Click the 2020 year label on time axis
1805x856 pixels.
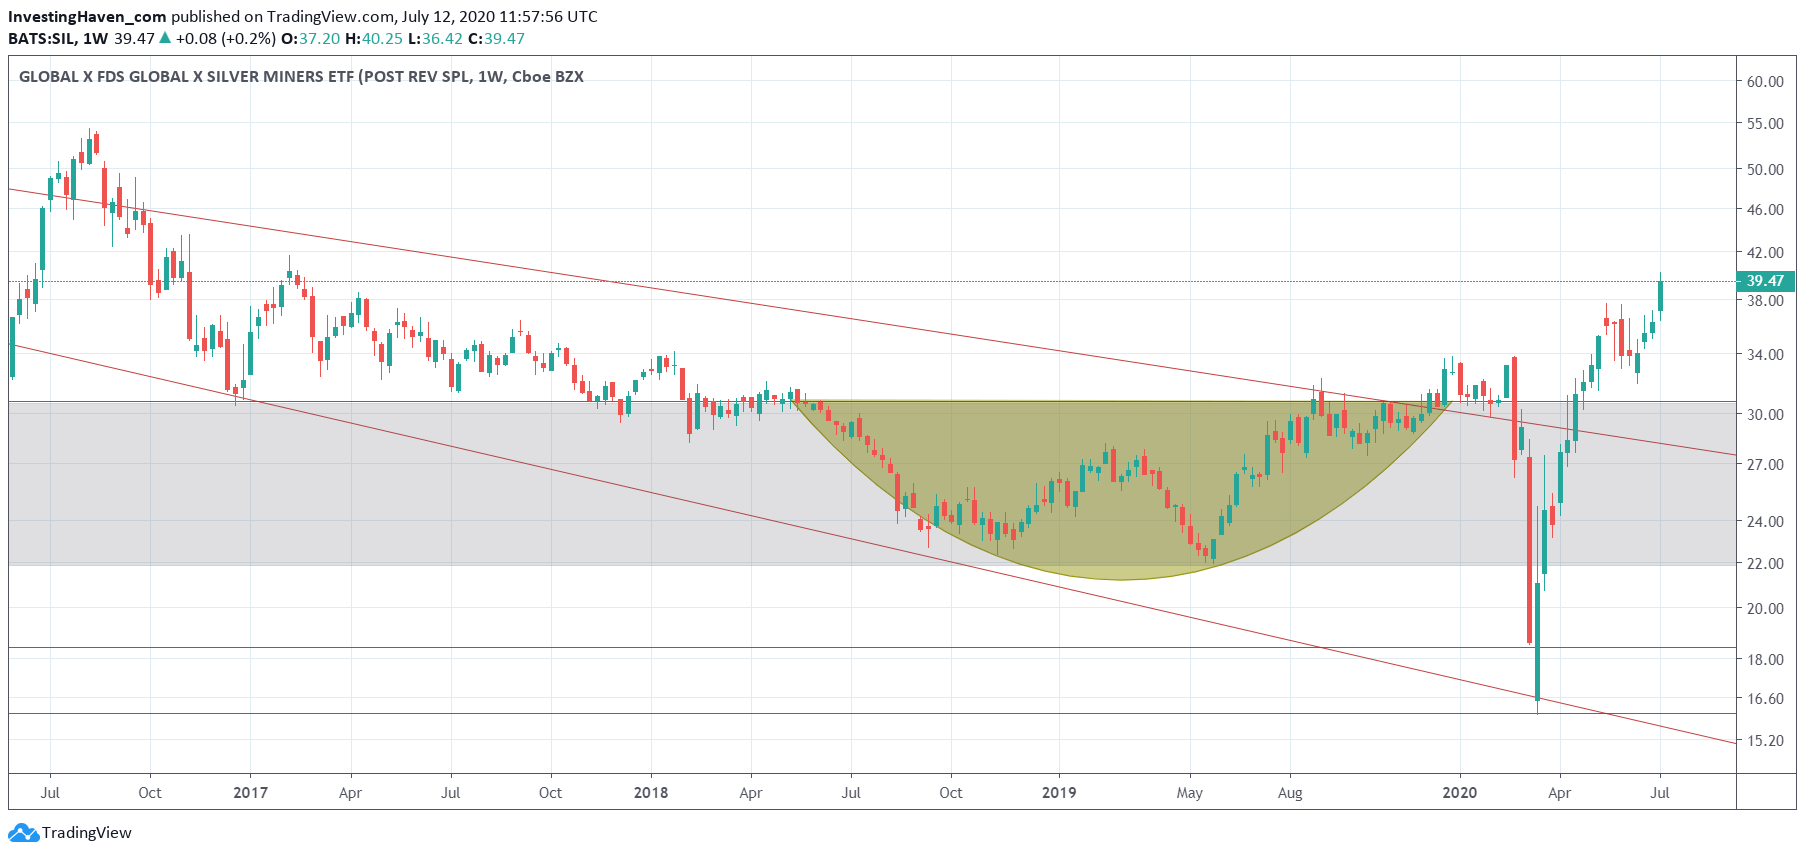pos(1459,793)
